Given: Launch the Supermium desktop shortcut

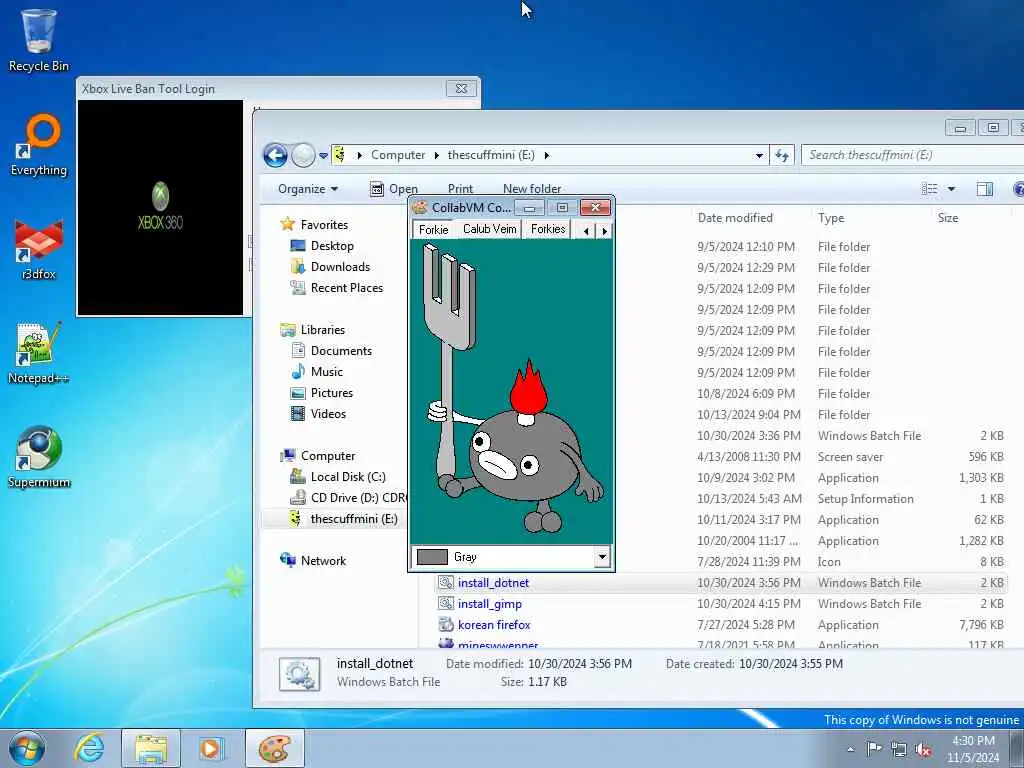Looking at the screenshot, I should coord(39,457).
